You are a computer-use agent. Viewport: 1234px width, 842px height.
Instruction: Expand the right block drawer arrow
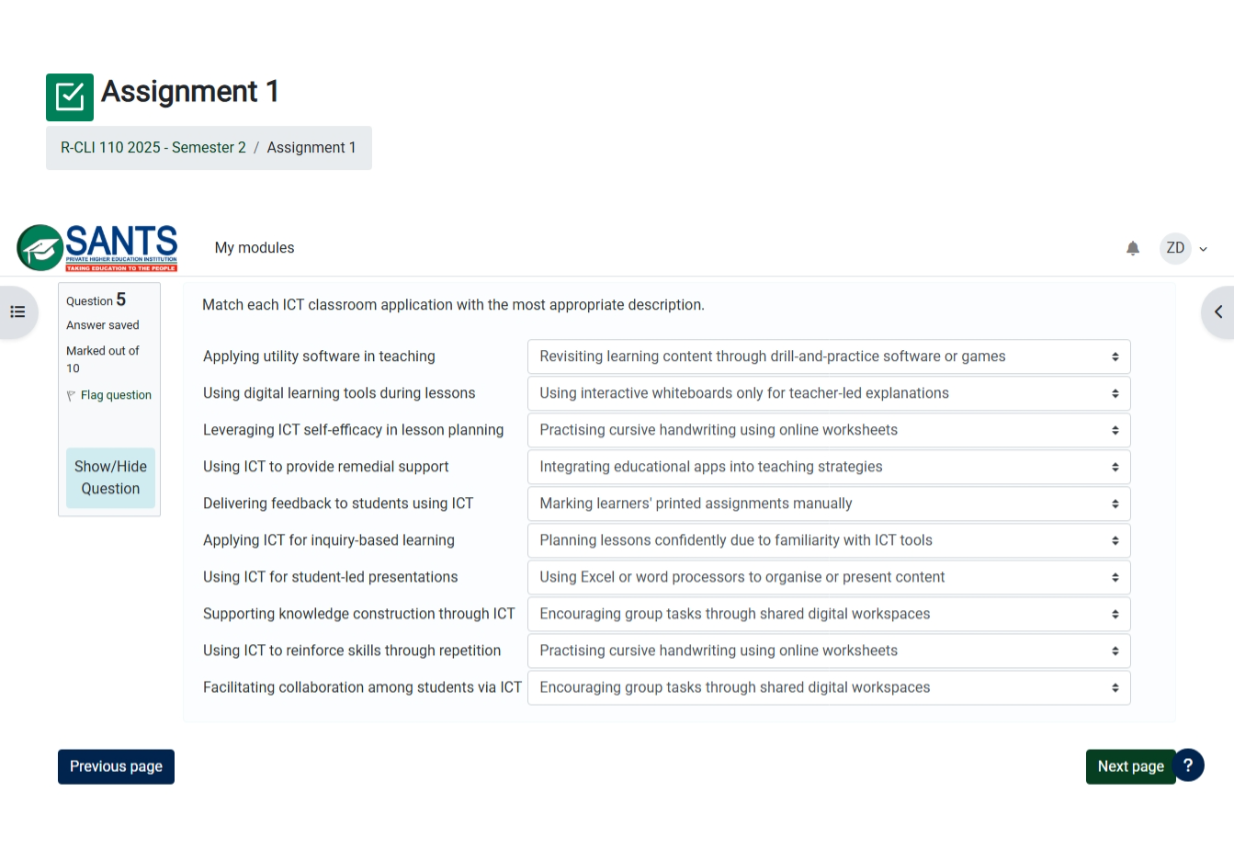[x=1217, y=312]
